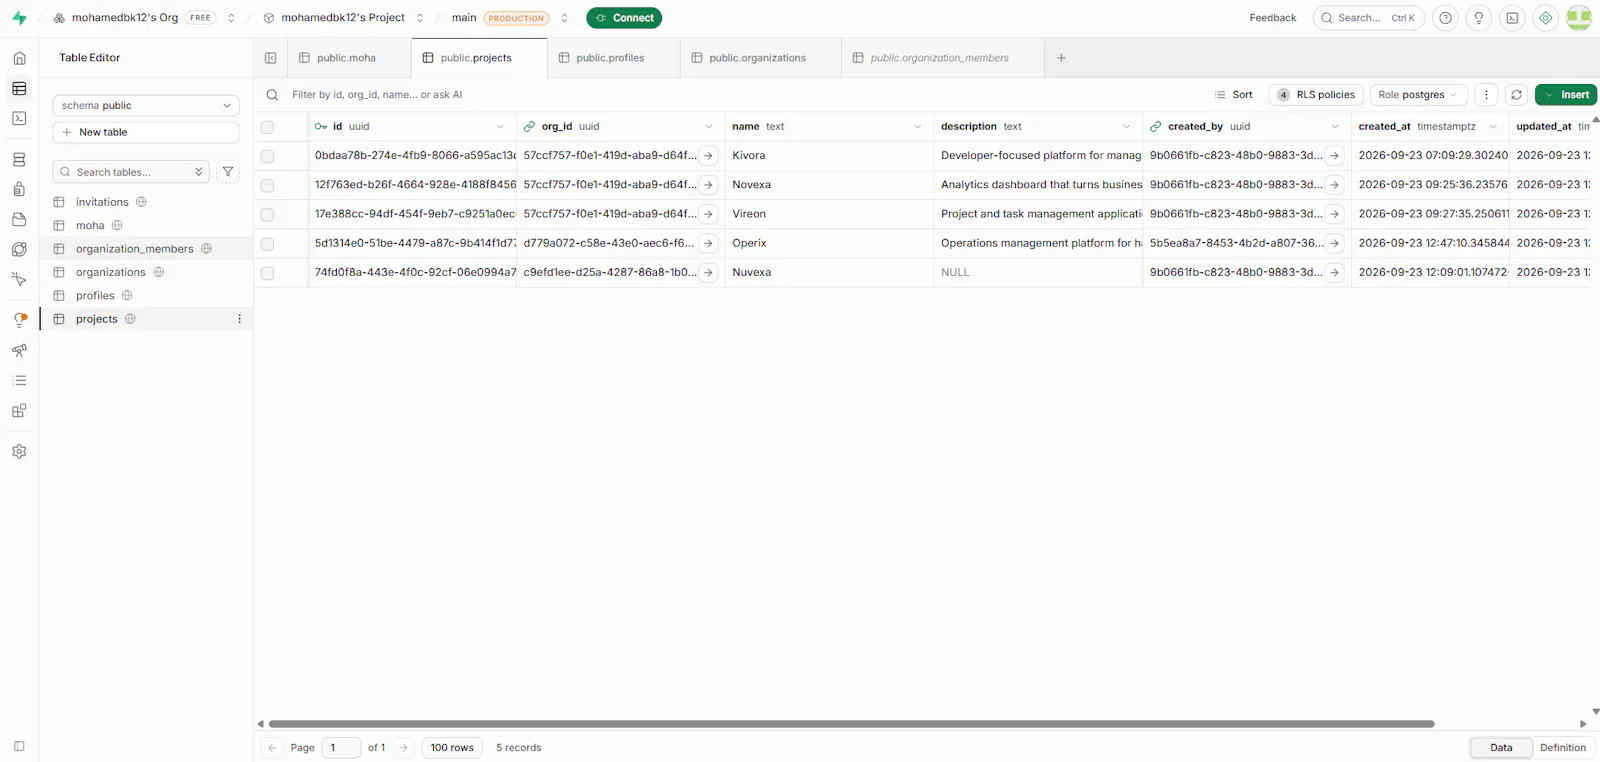Expand the organization switcher chevrons

[x=231, y=18]
